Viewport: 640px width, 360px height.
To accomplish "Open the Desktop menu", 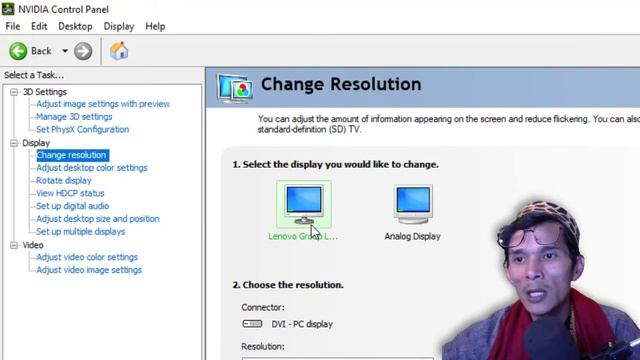I will point(75,27).
